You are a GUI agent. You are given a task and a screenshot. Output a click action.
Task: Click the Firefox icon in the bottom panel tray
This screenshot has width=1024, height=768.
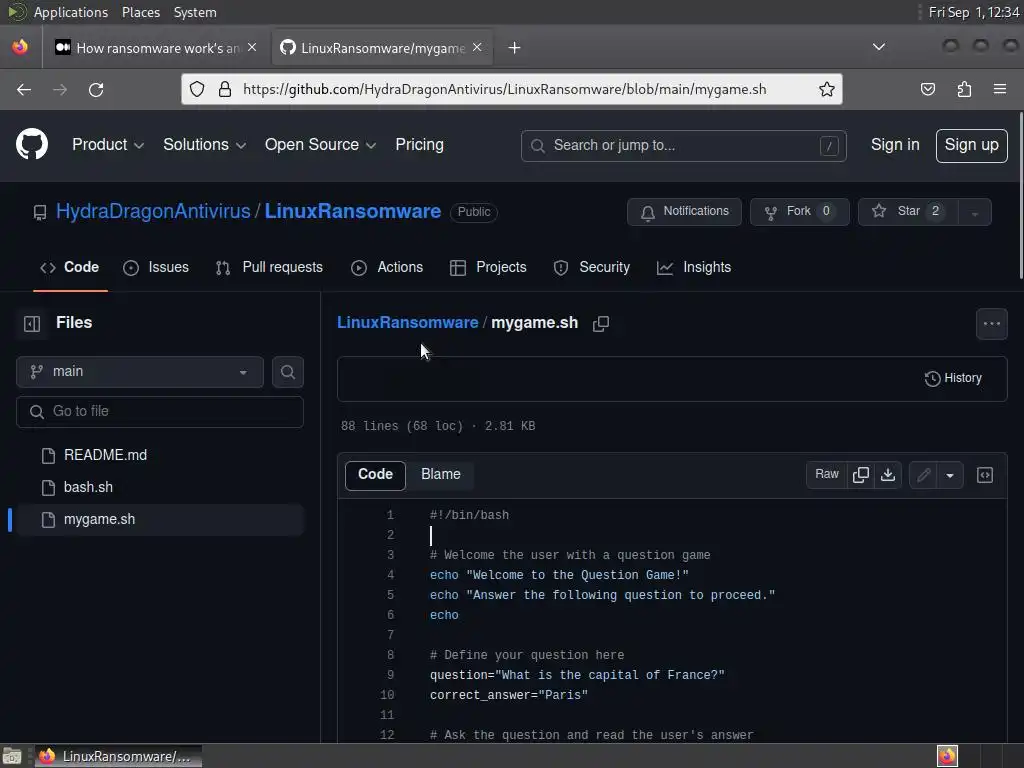947,756
